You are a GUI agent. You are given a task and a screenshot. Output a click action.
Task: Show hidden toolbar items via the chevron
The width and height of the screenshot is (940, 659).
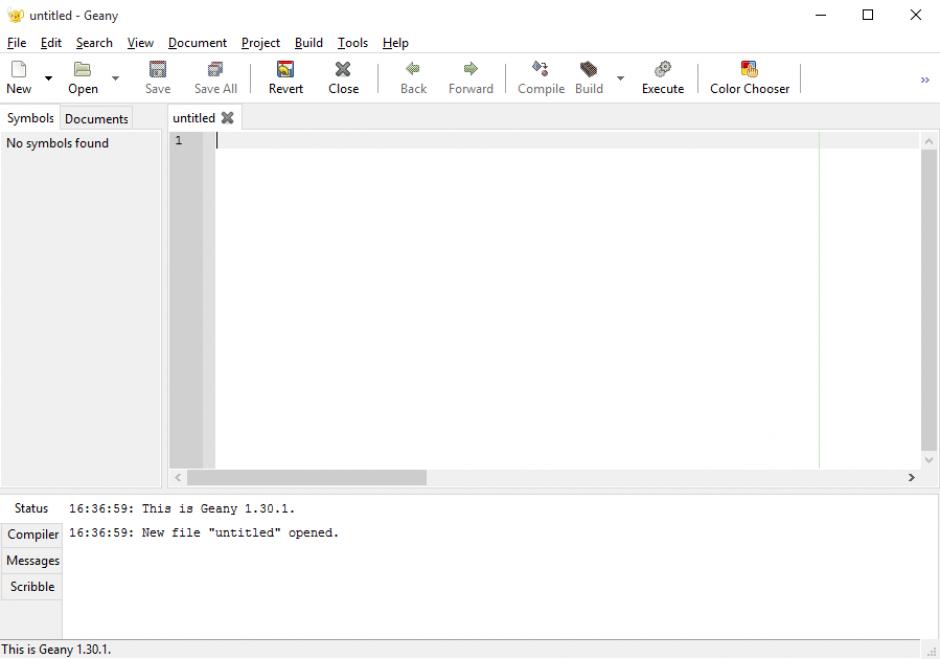[925, 80]
